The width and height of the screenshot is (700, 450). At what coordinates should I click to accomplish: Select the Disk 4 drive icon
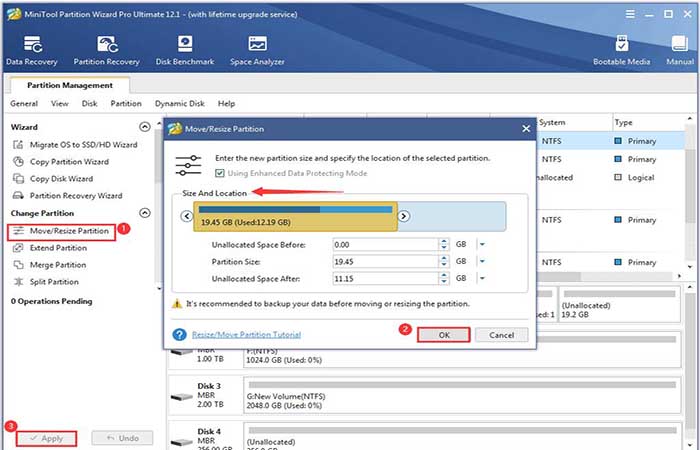pos(182,442)
